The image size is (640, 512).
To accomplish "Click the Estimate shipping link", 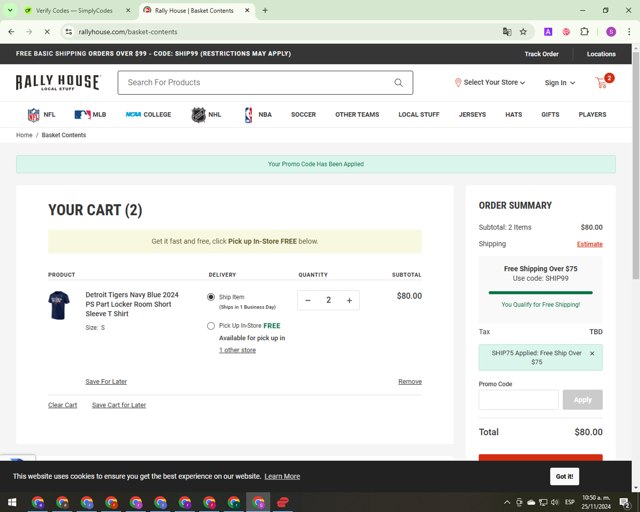I will click(589, 244).
